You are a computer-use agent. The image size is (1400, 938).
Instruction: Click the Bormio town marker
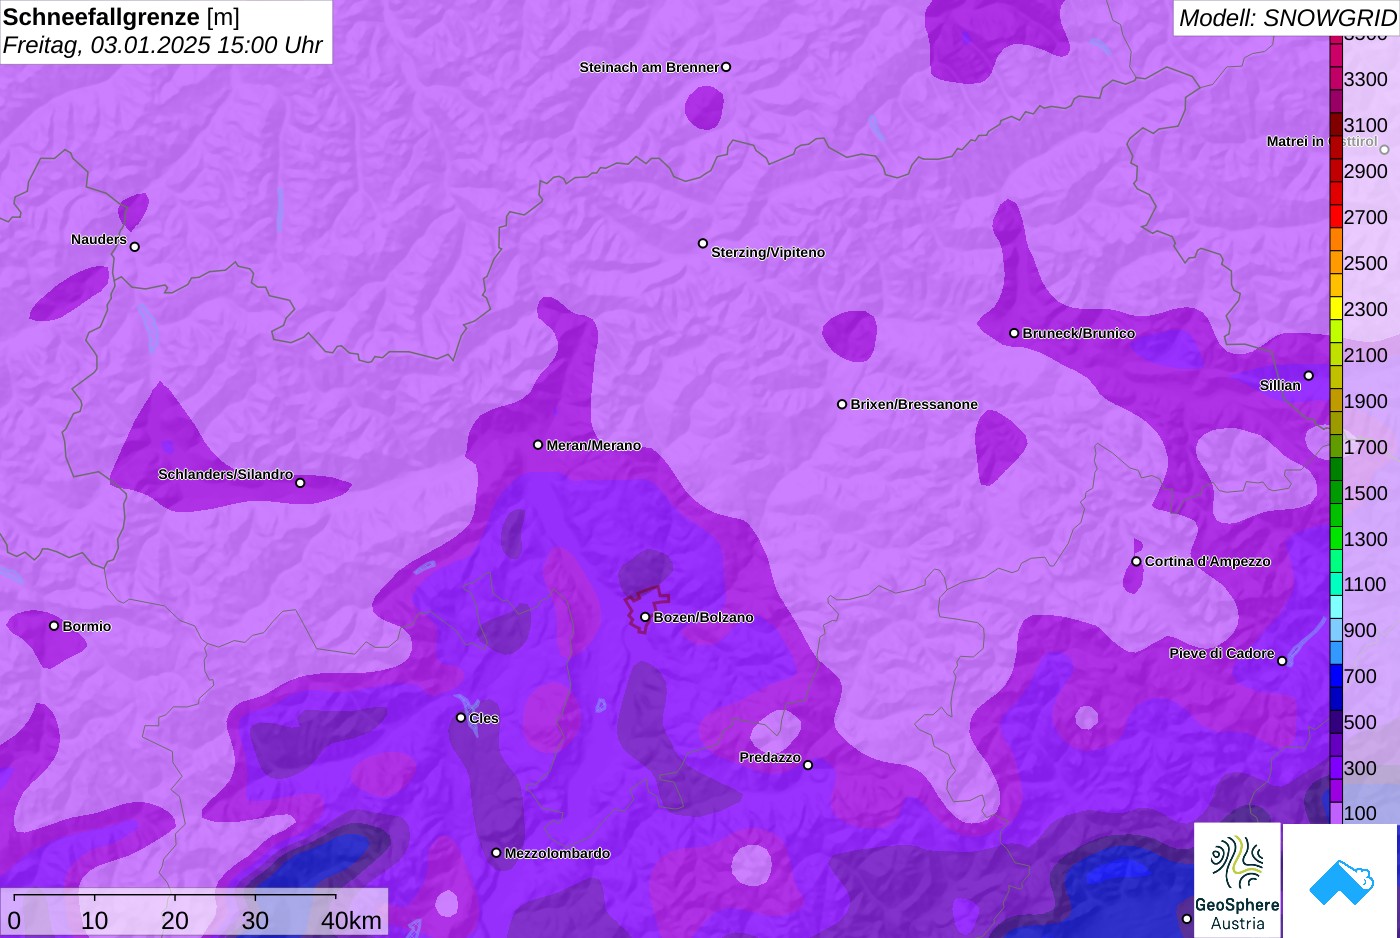[54, 626]
